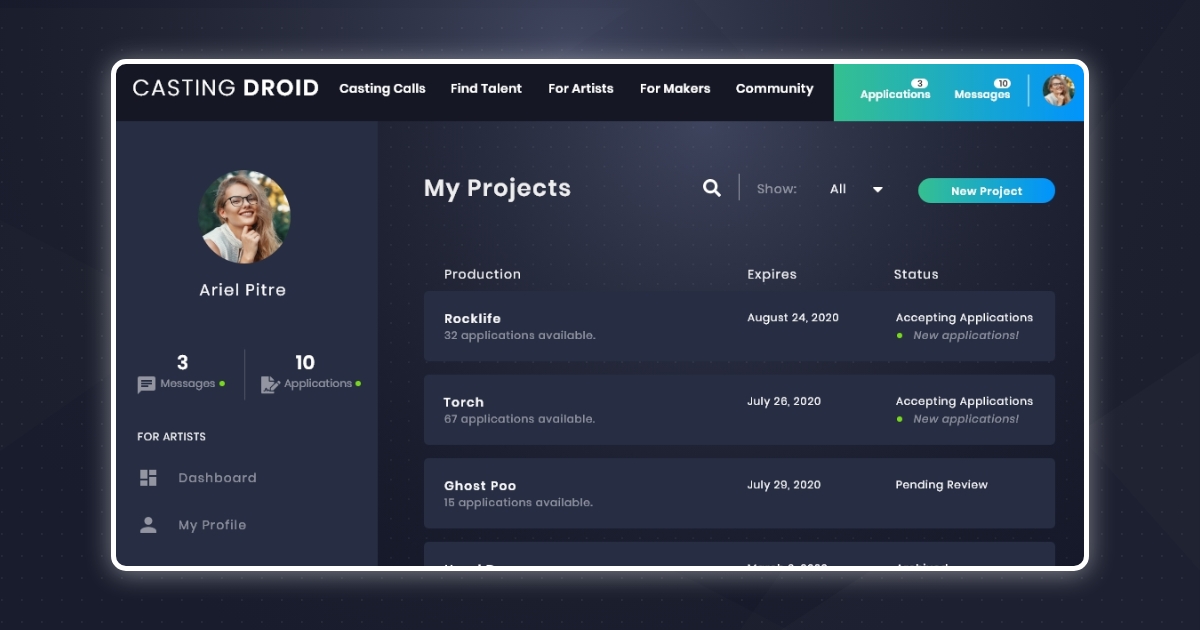This screenshot has height=630, width=1200.
Task: Click the CASTING DROID logo
Action: 225,88
